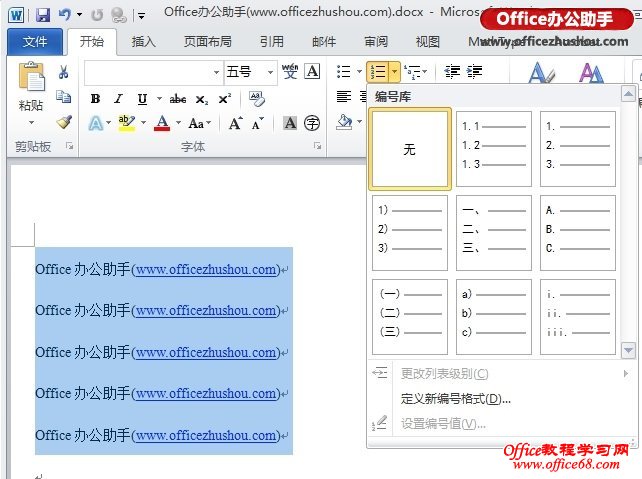Switch to the 开始 Home tab
The width and height of the screenshot is (642, 479).
tap(92, 42)
